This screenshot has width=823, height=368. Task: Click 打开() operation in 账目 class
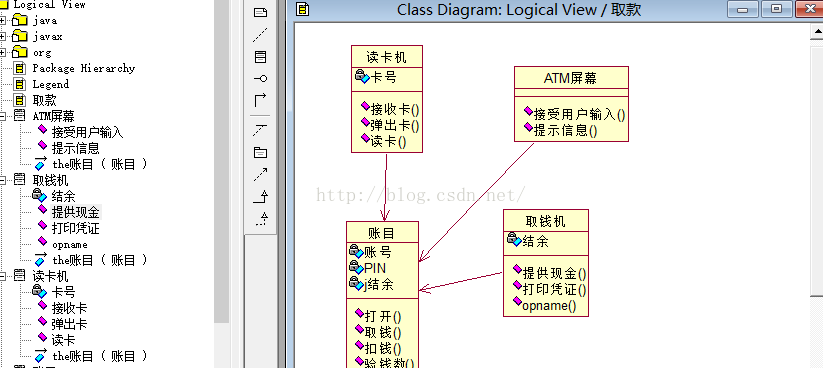tap(383, 317)
